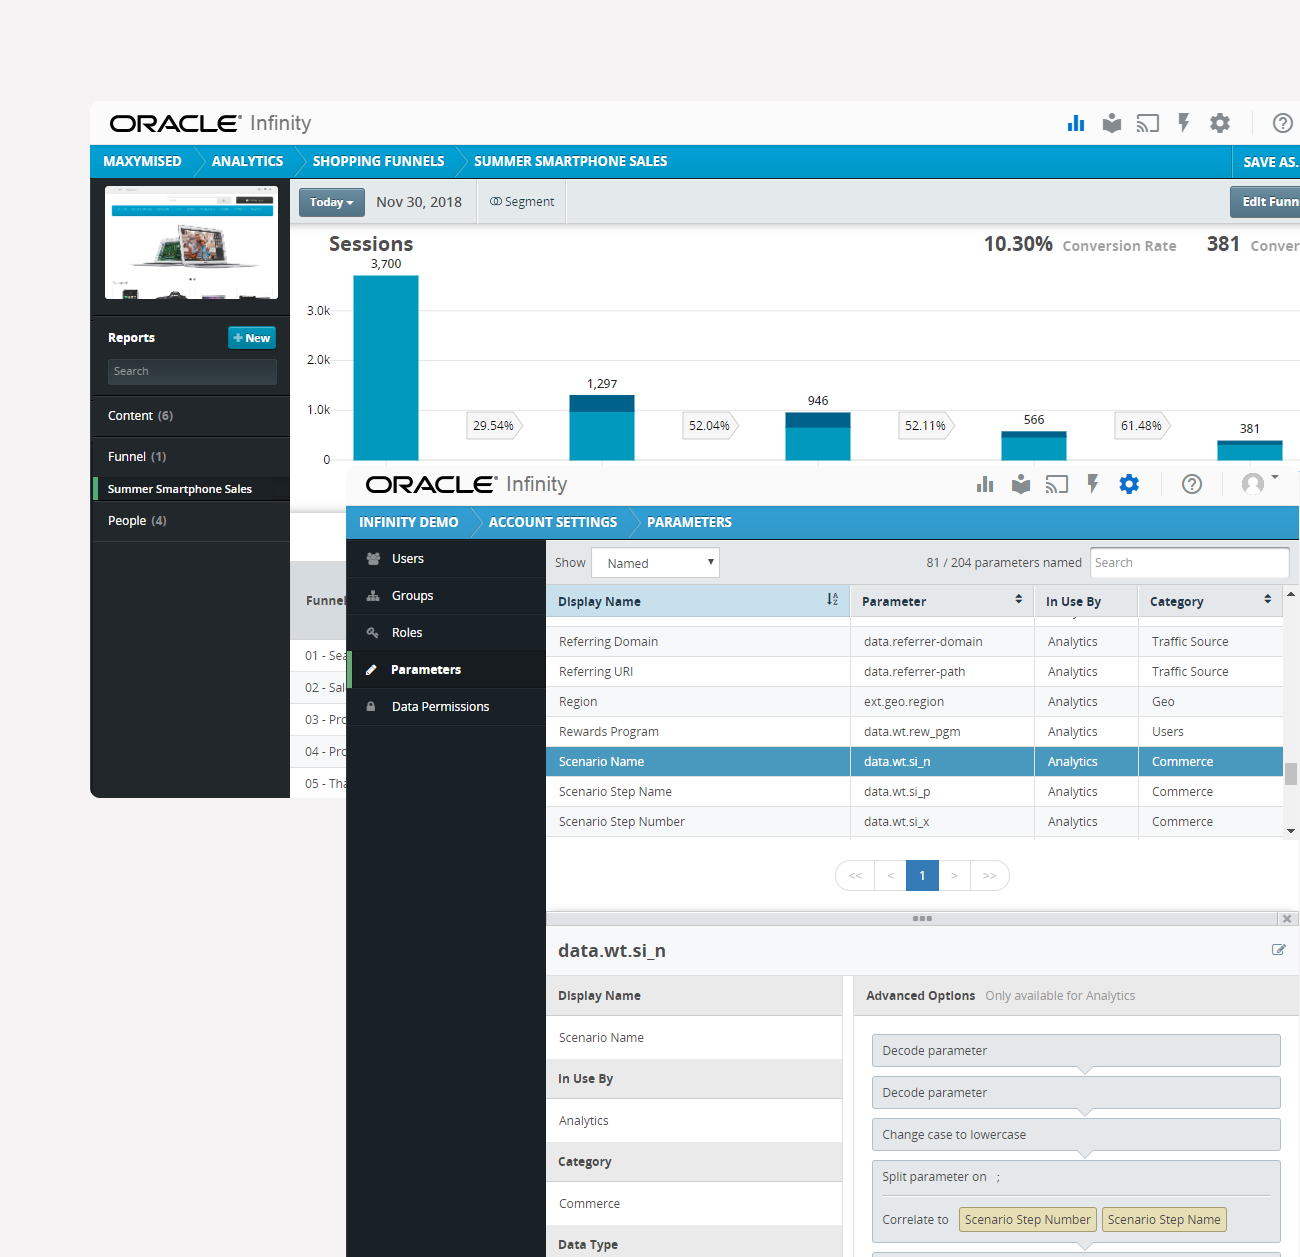Select the Scenario Step Number row

(x=915, y=822)
